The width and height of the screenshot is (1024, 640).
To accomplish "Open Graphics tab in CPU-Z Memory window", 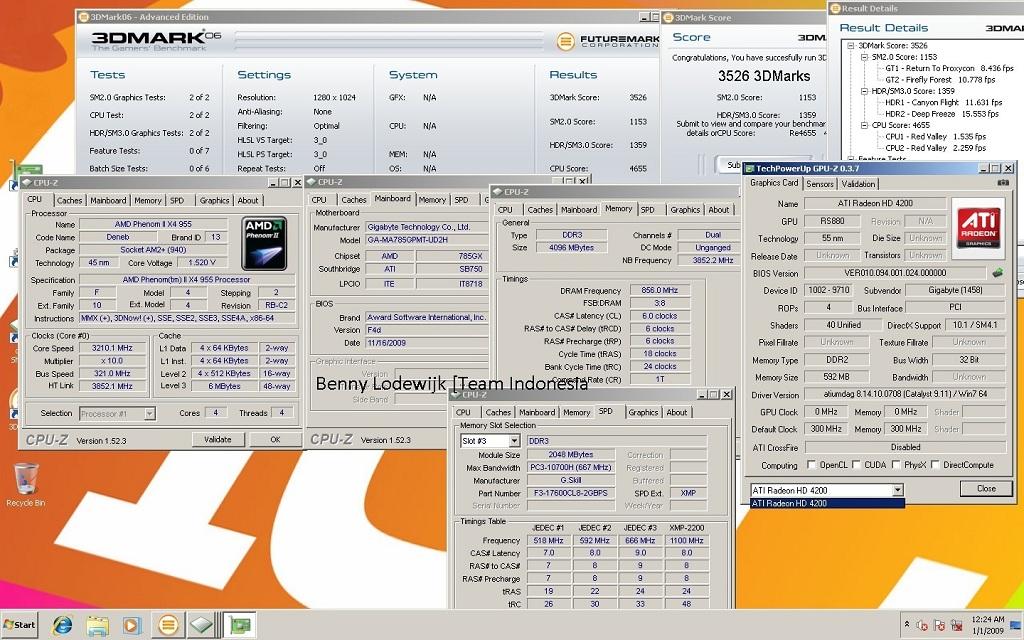I will point(685,210).
